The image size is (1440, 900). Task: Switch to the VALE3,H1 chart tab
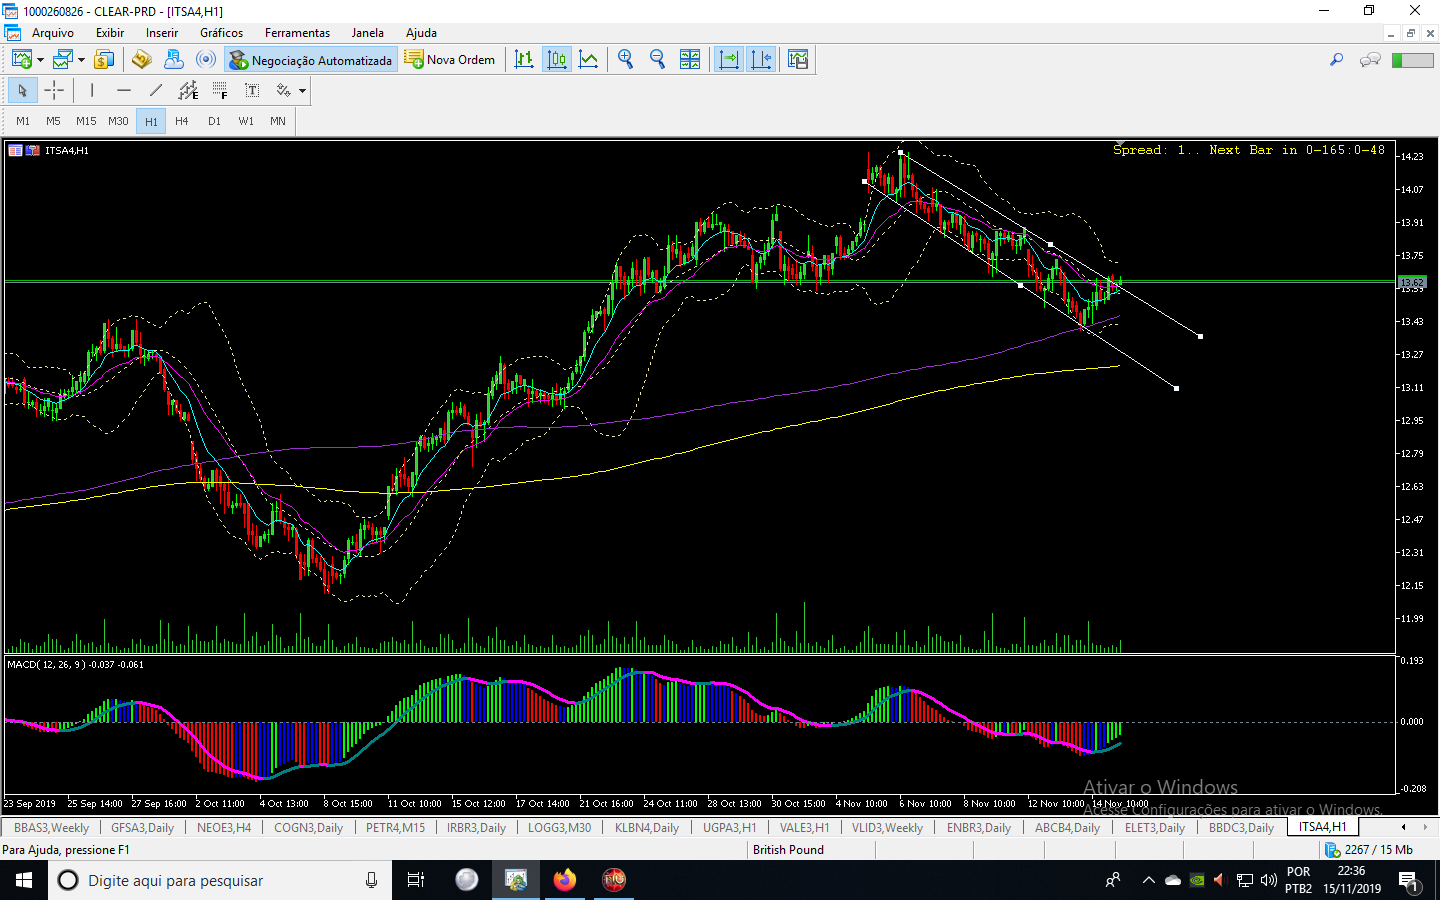(804, 828)
